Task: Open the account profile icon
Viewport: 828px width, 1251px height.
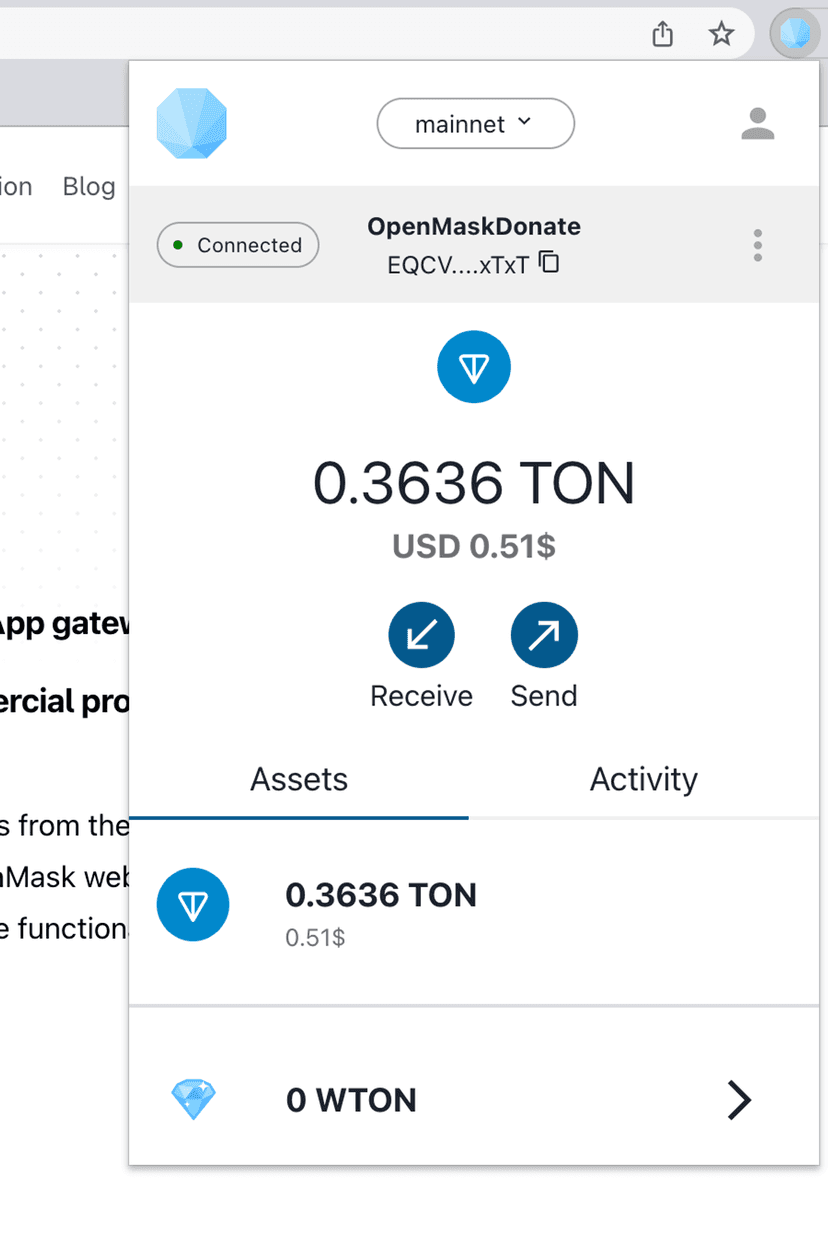Action: (758, 123)
